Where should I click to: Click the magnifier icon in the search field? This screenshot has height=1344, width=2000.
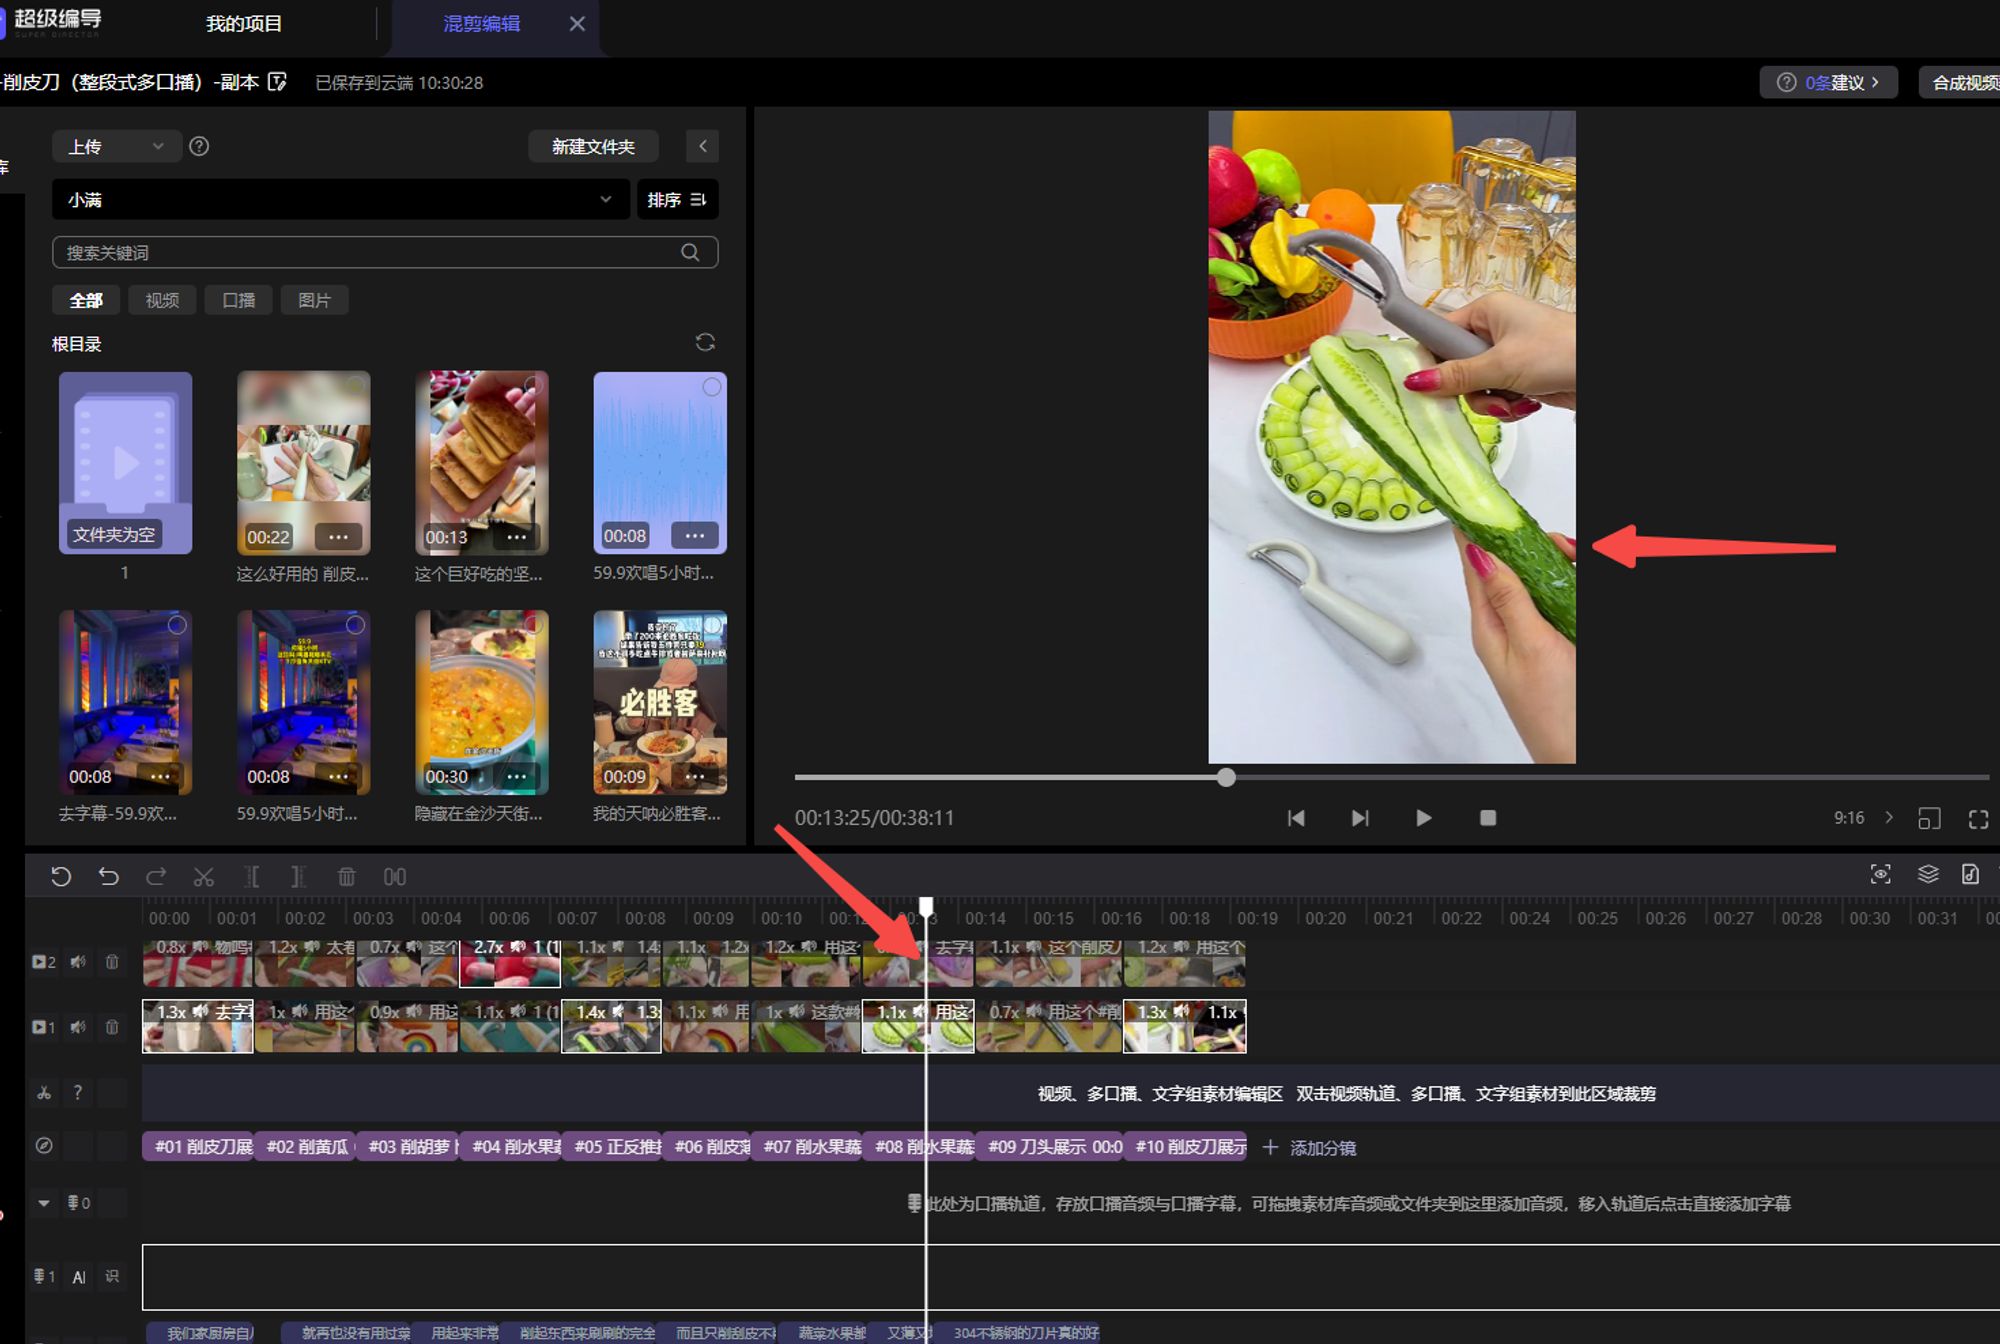point(690,252)
